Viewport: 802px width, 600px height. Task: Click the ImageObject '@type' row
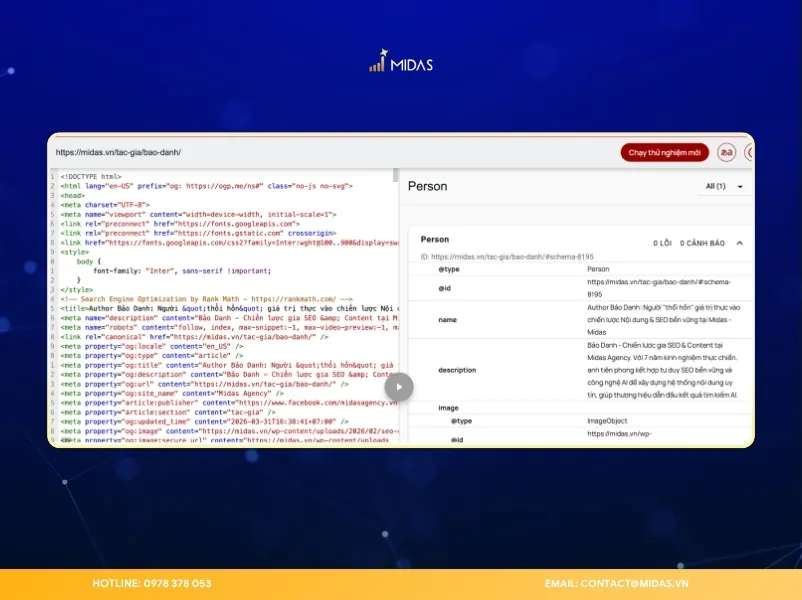point(580,421)
